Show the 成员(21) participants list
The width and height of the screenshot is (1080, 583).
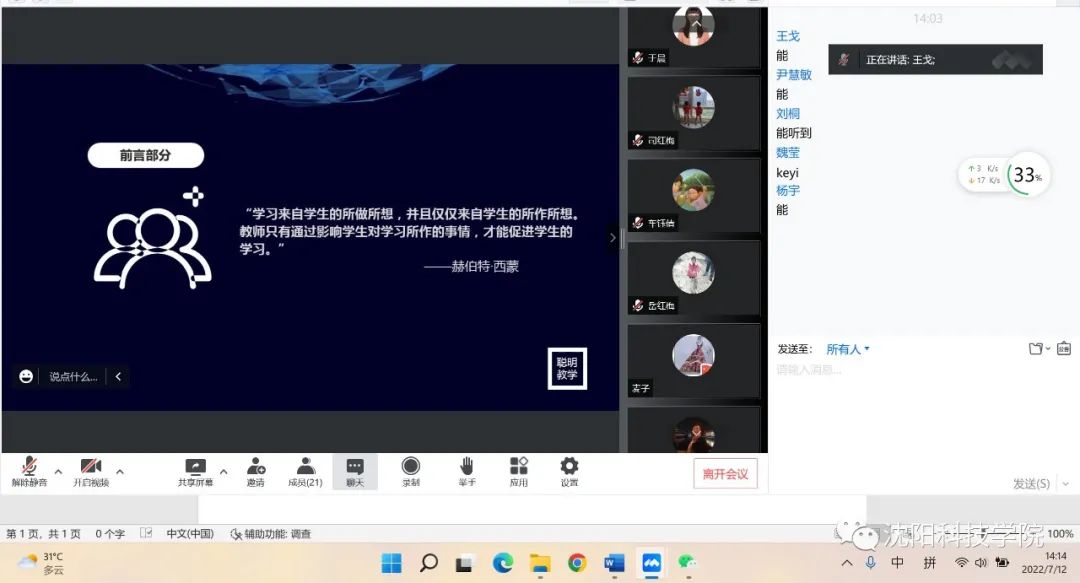tap(305, 470)
